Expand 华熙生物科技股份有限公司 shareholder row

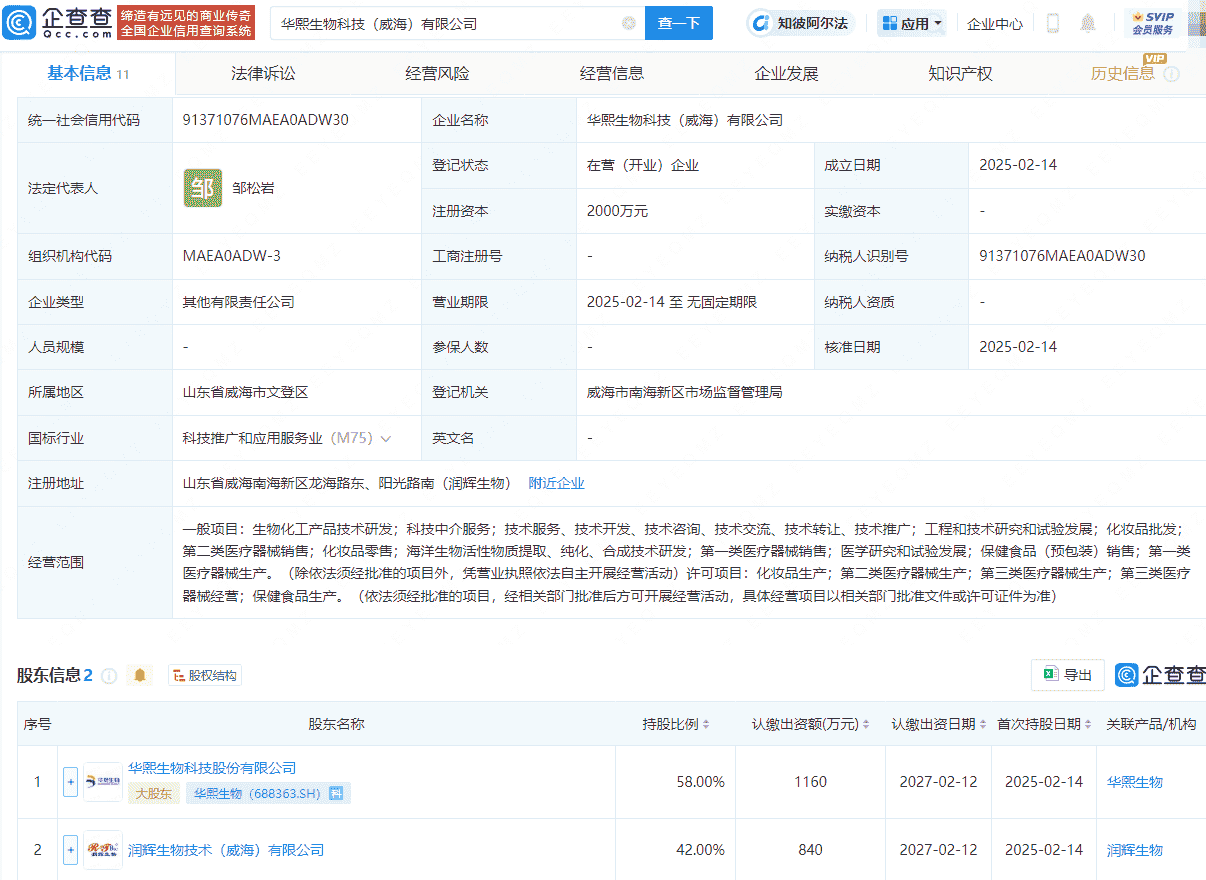point(70,781)
